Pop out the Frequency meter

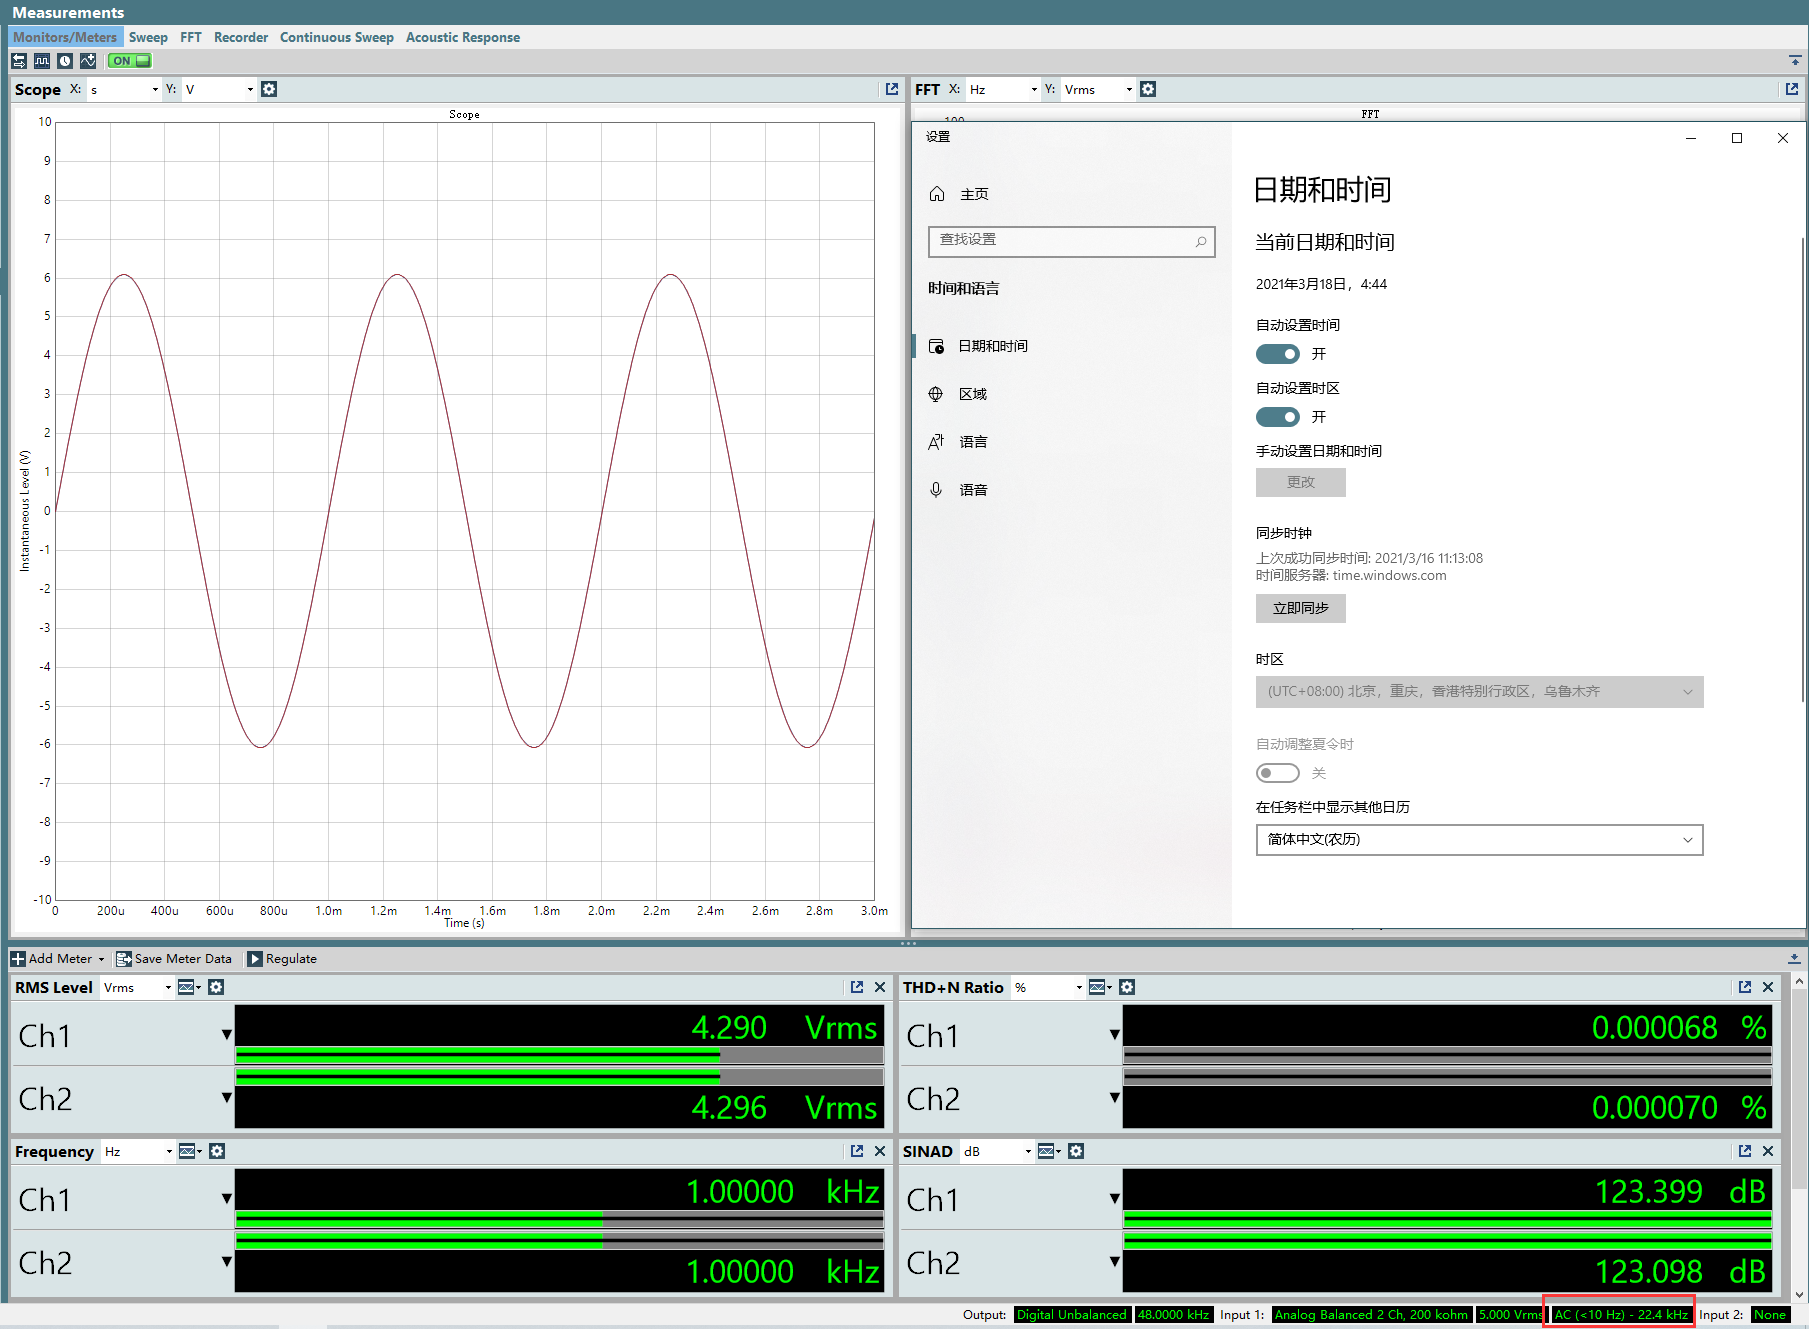857,1151
